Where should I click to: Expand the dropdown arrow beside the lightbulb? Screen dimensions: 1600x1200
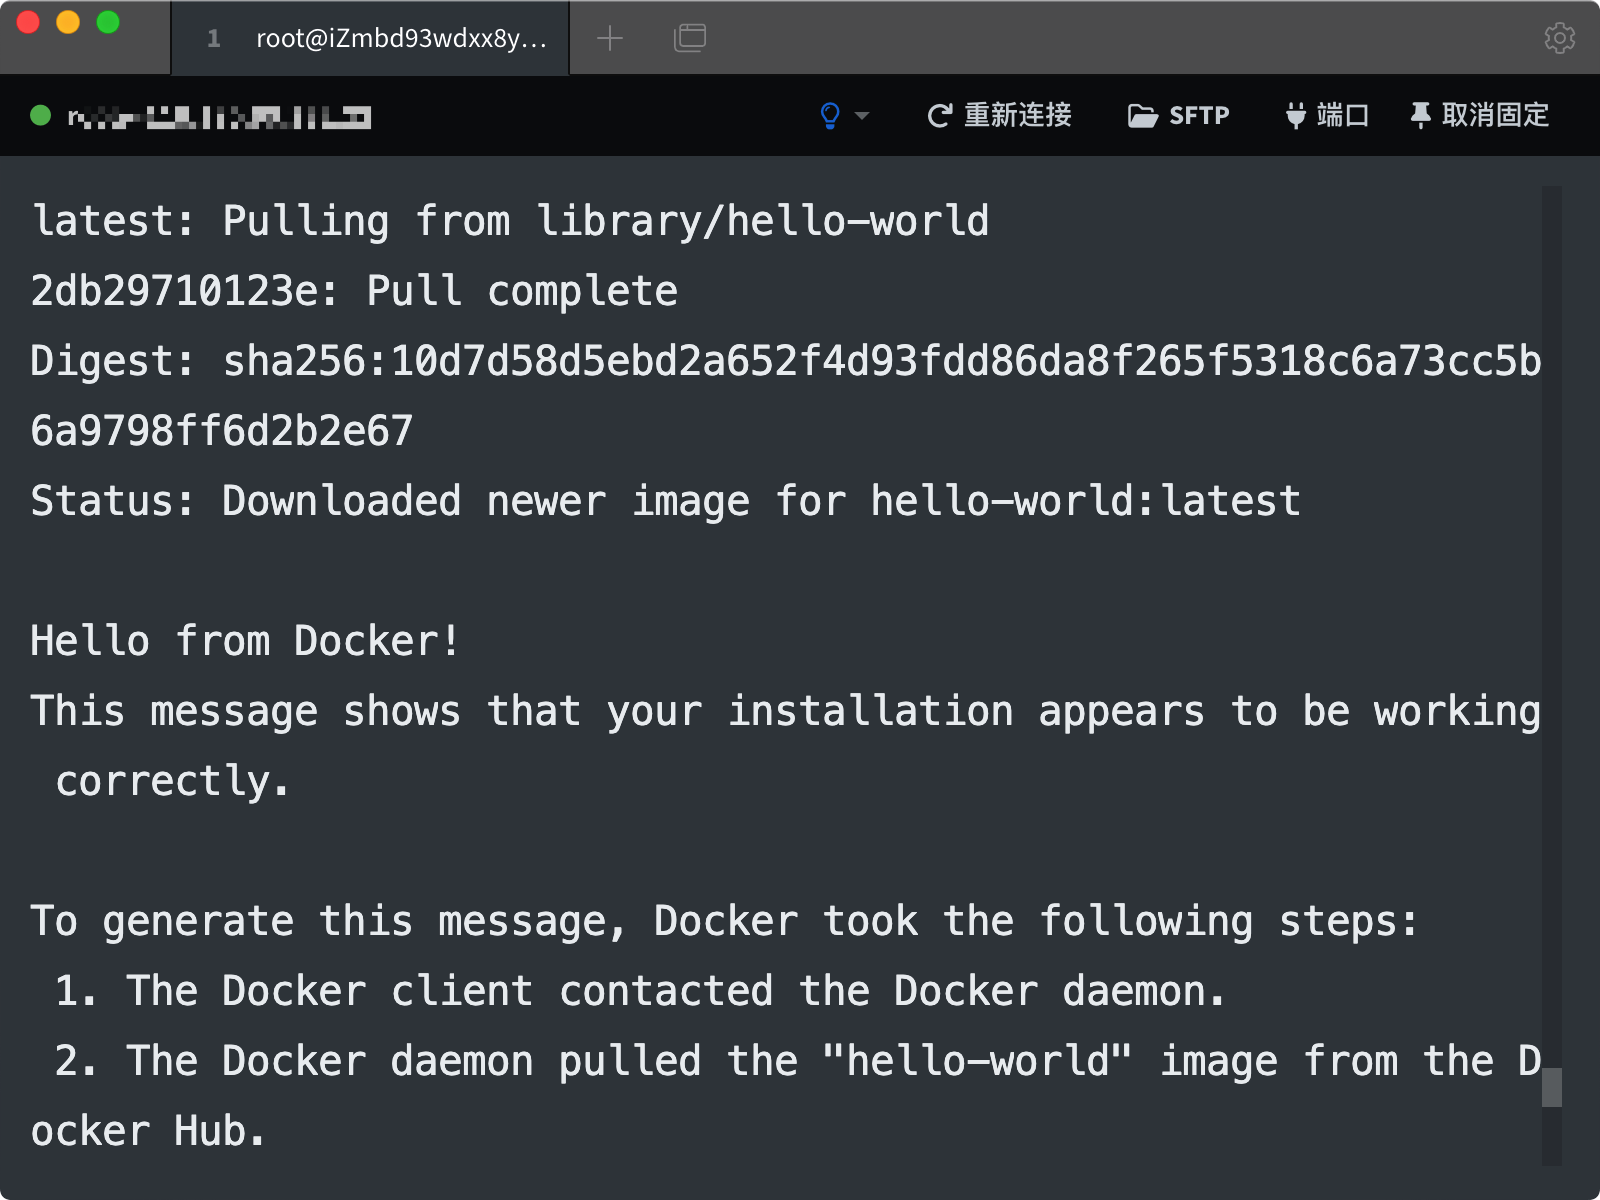point(862,116)
